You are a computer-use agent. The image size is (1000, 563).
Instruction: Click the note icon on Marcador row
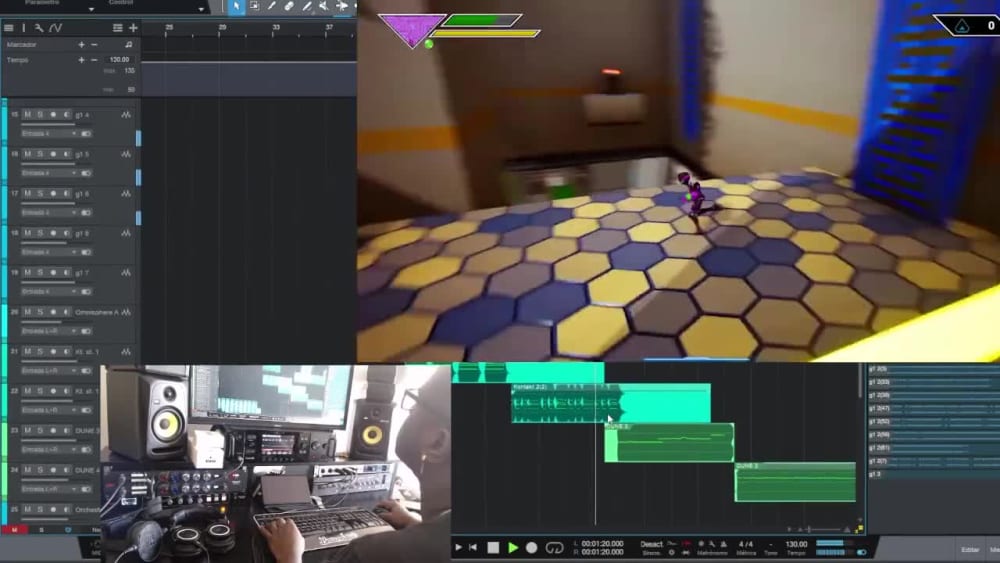[129, 45]
